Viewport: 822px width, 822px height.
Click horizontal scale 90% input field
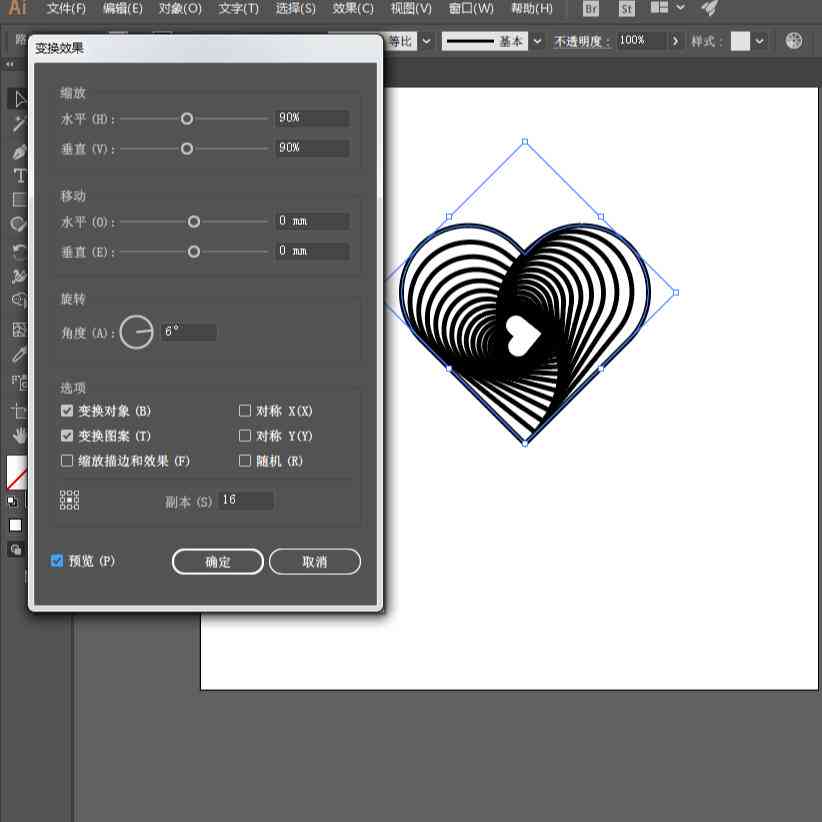click(312, 118)
